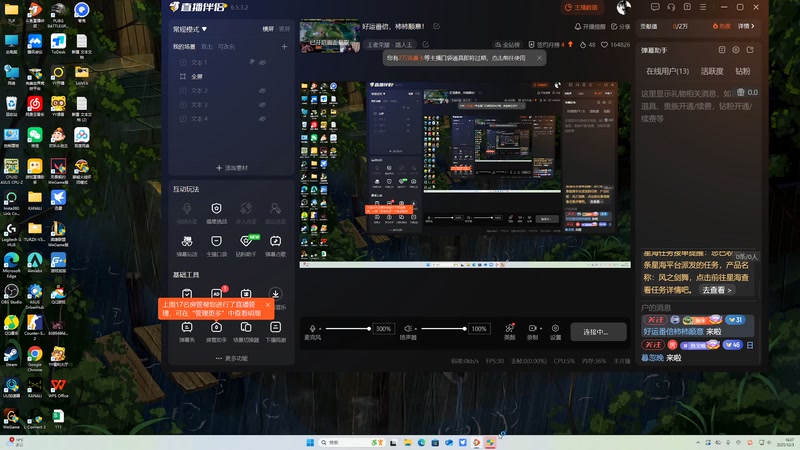800x450 pixels.
Task: Open the 常规模式 mode dropdown
Action: point(190,29)
